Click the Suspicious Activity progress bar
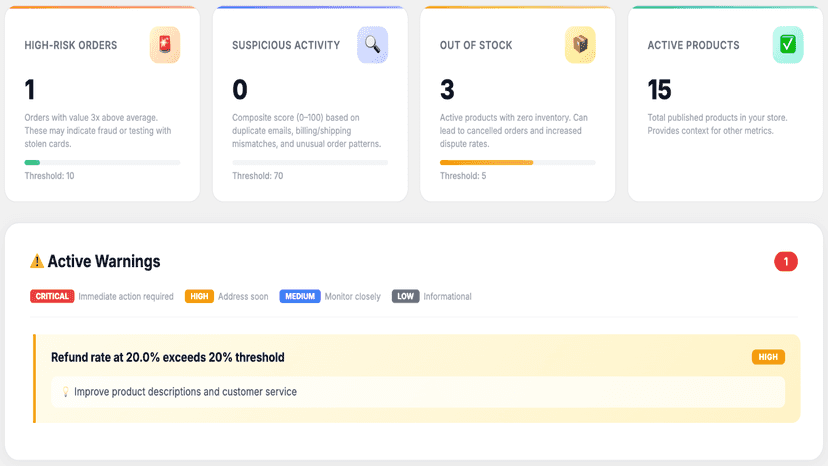Screen dimensions: 828x466 click(x=310, y=163)
